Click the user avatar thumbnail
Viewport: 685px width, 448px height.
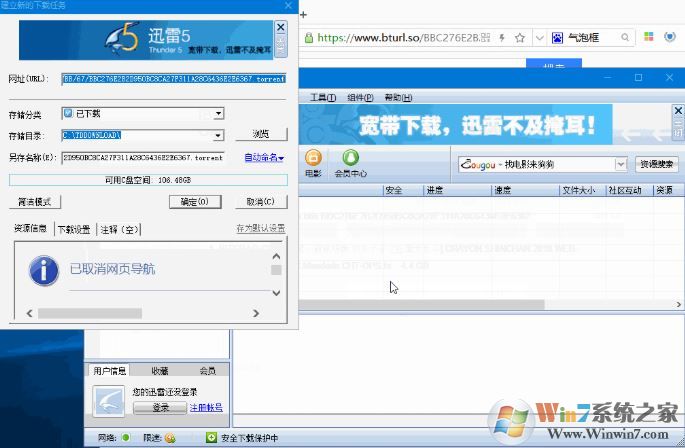click(x=108, y=401)
